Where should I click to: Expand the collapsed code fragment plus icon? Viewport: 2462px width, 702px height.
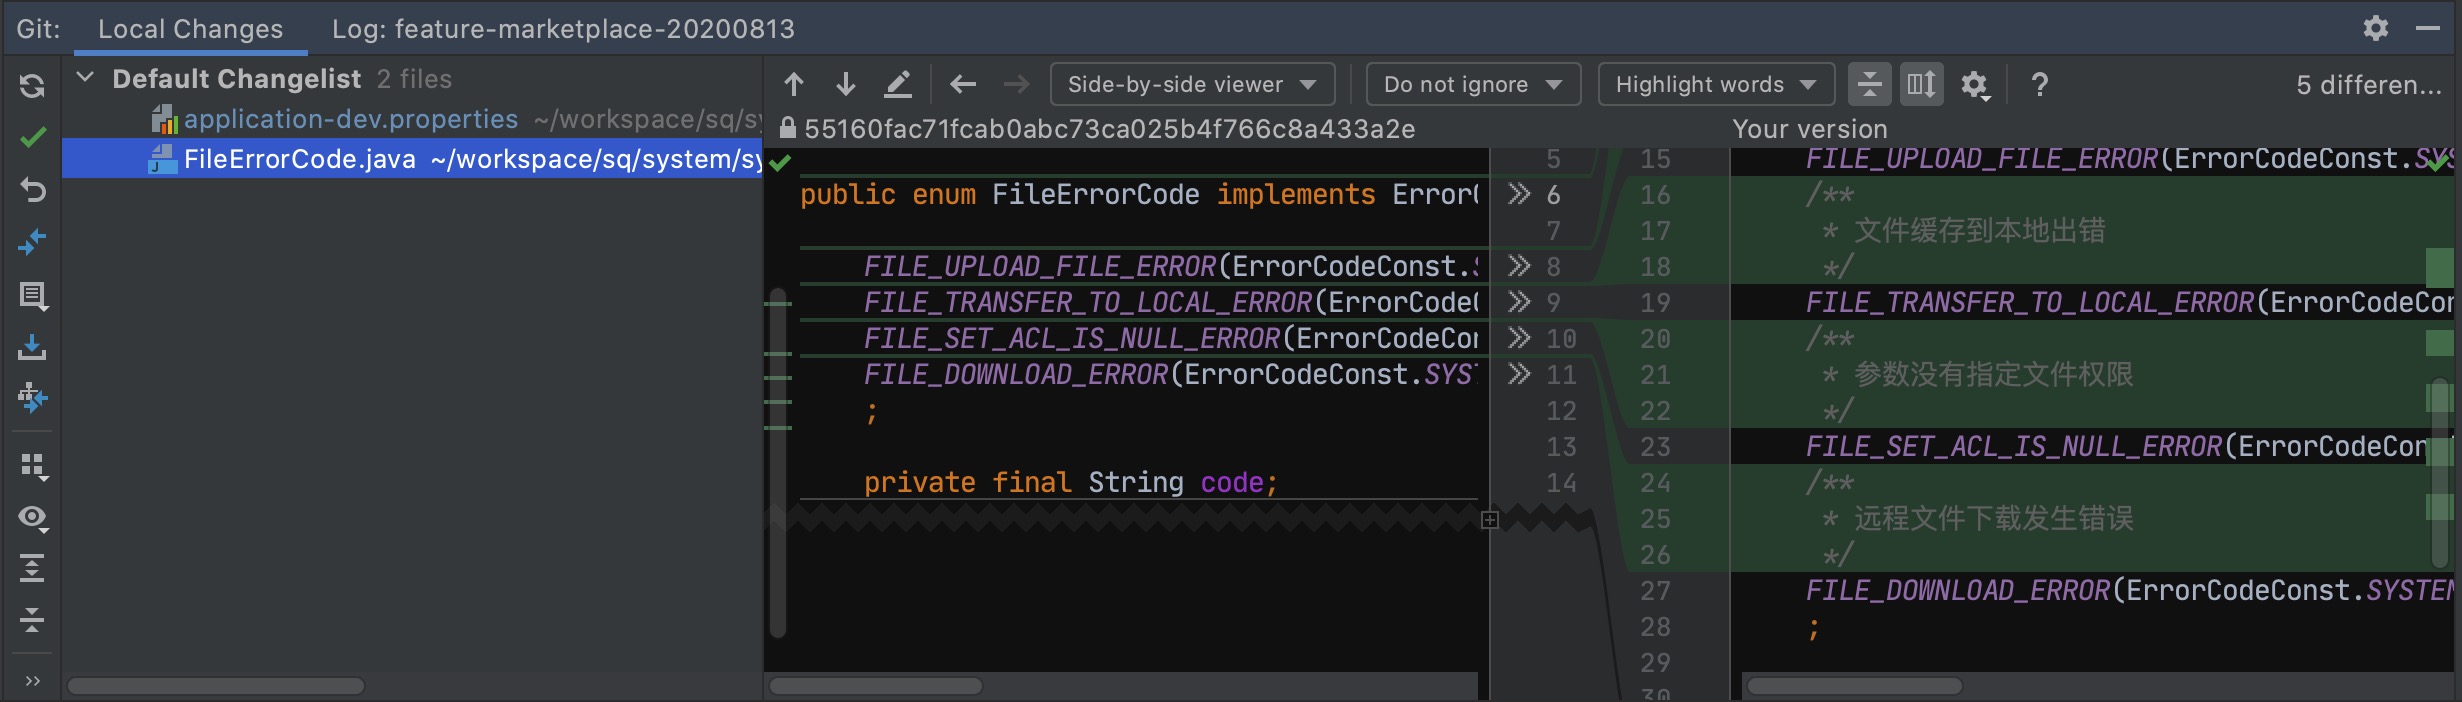(1490, 520)
